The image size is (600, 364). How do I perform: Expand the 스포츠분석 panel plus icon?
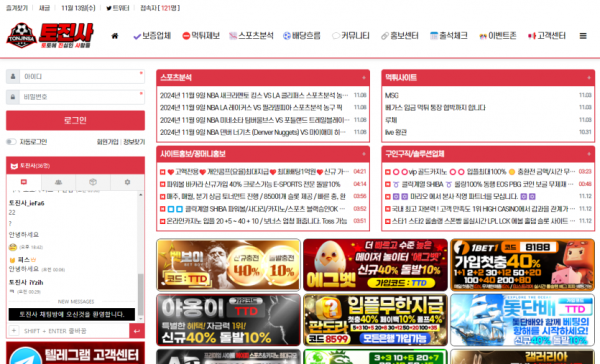[x=364, y=78]
